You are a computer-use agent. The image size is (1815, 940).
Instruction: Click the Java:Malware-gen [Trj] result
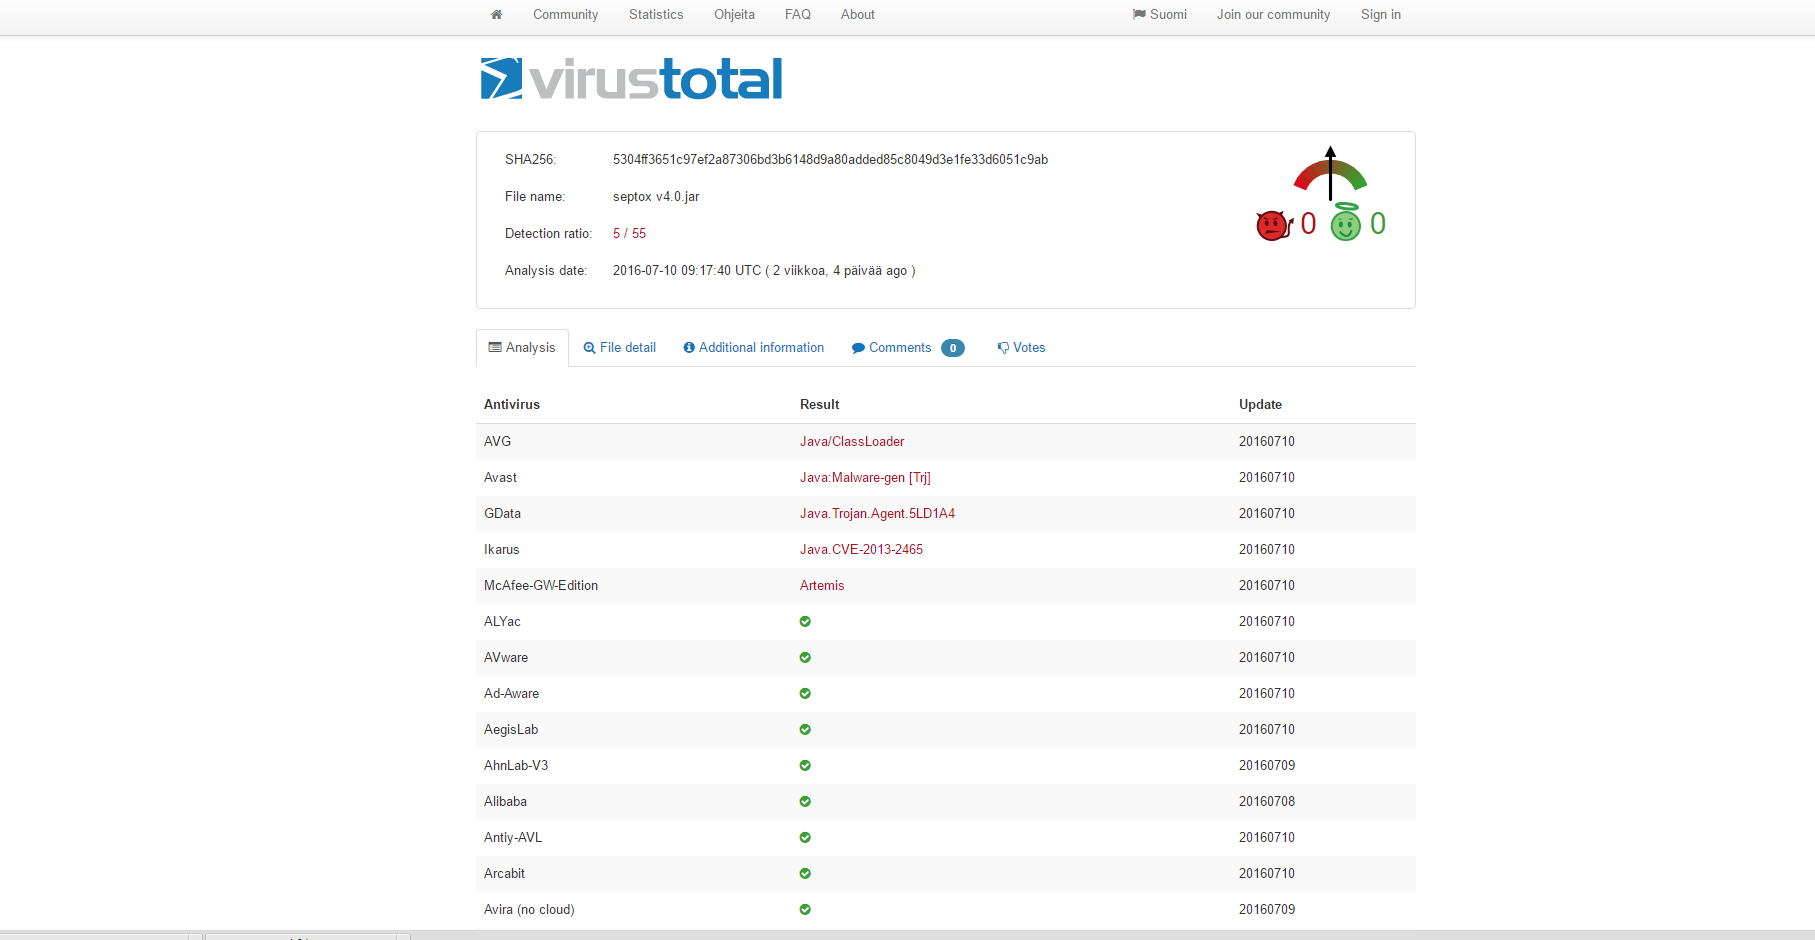(x=865, y=478)
